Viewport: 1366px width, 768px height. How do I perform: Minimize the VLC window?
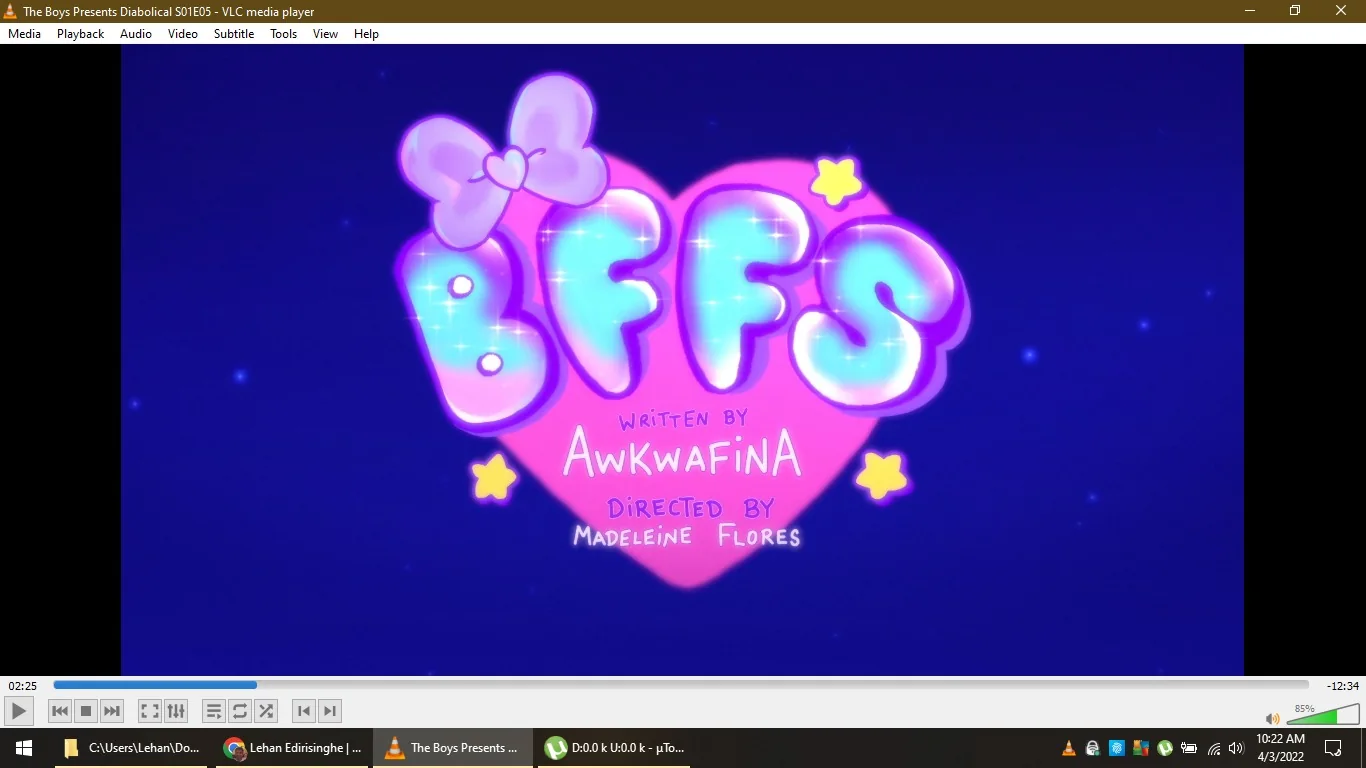point(1250,11)
